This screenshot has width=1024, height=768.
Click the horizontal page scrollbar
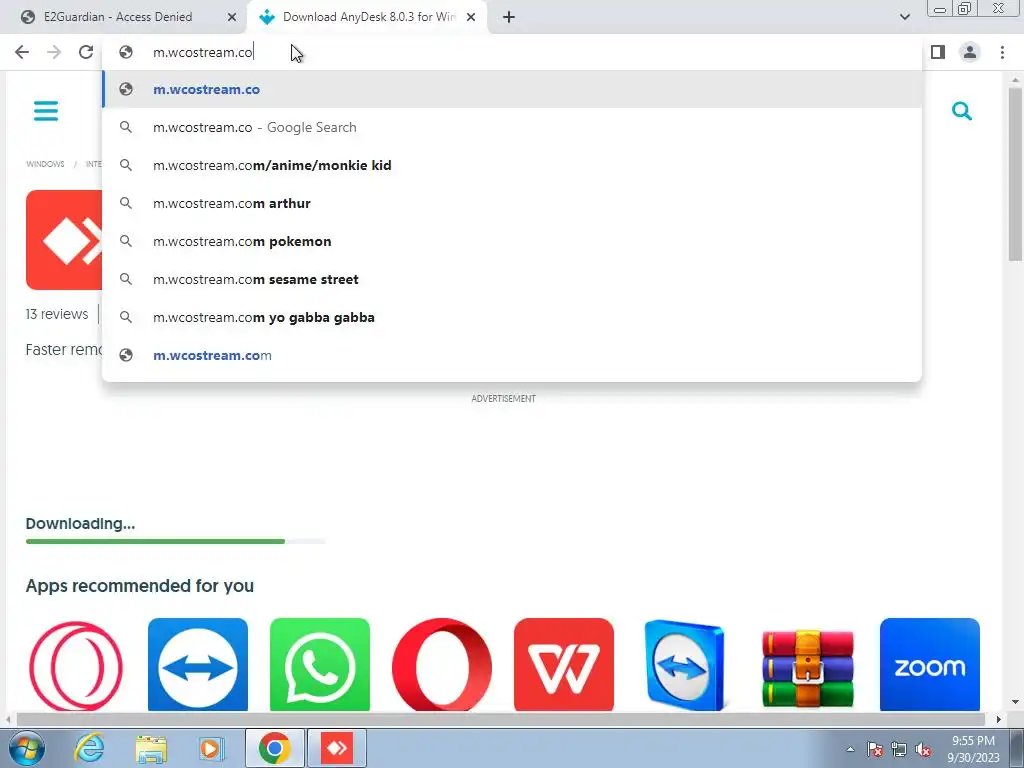[500, 720]
